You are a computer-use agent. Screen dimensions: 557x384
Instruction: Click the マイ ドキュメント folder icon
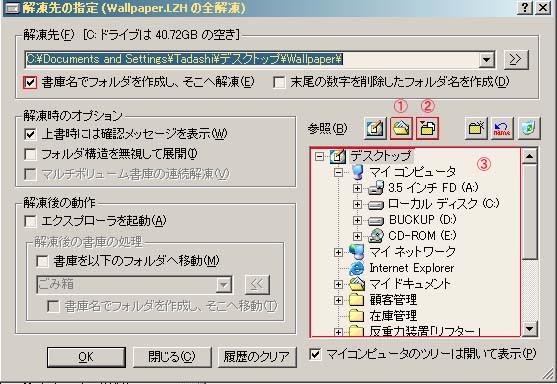(357, 283)
